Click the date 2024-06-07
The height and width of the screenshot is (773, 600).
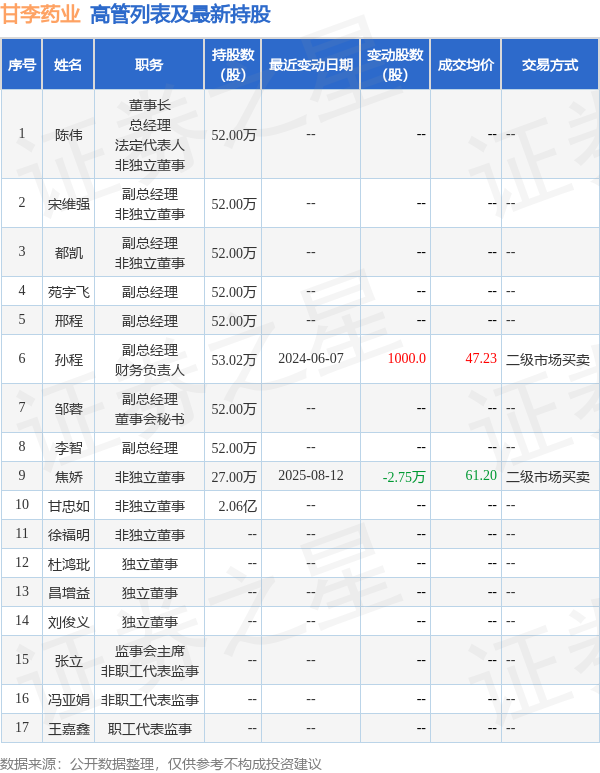(x=311, y=358)
